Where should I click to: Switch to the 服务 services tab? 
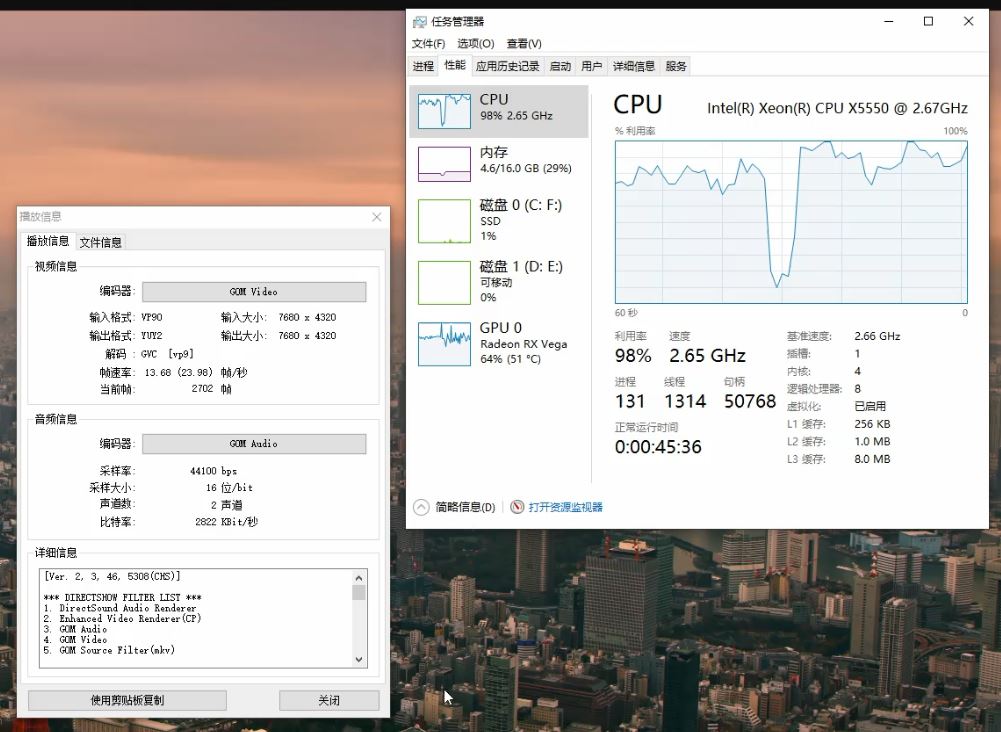click(x=674, y=66)
